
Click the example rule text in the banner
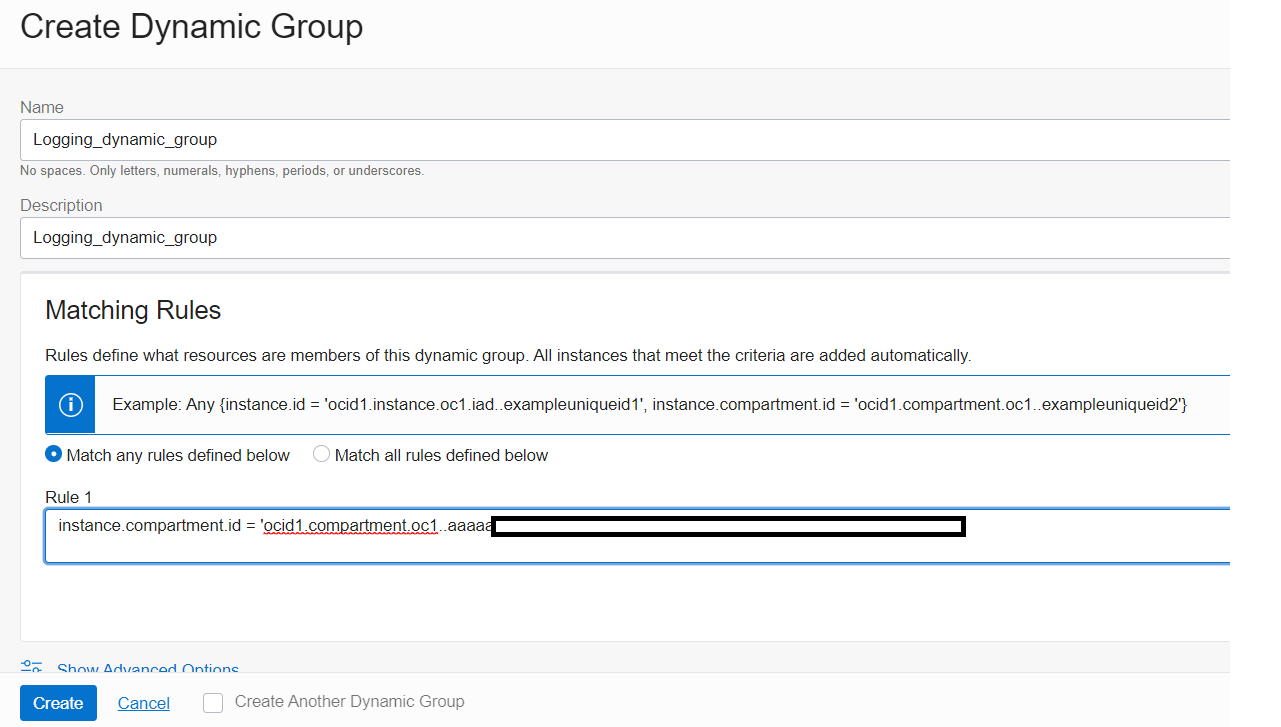pos(649,405)
